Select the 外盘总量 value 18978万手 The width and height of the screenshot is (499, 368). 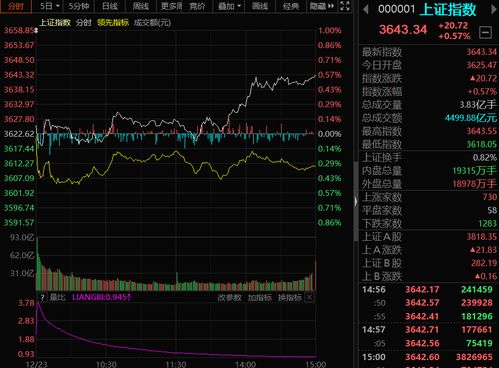tap(474, 184)
